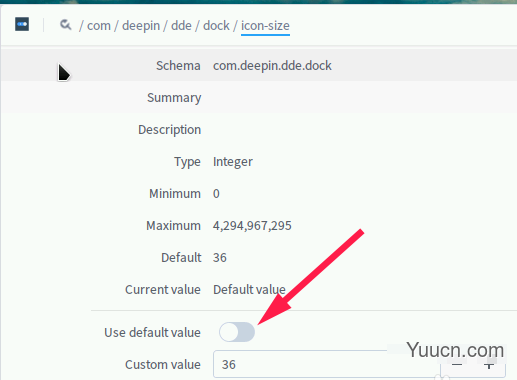Click the Type value 'Integer'
Viewport: 517px width, 380px height.
(233, 162)
